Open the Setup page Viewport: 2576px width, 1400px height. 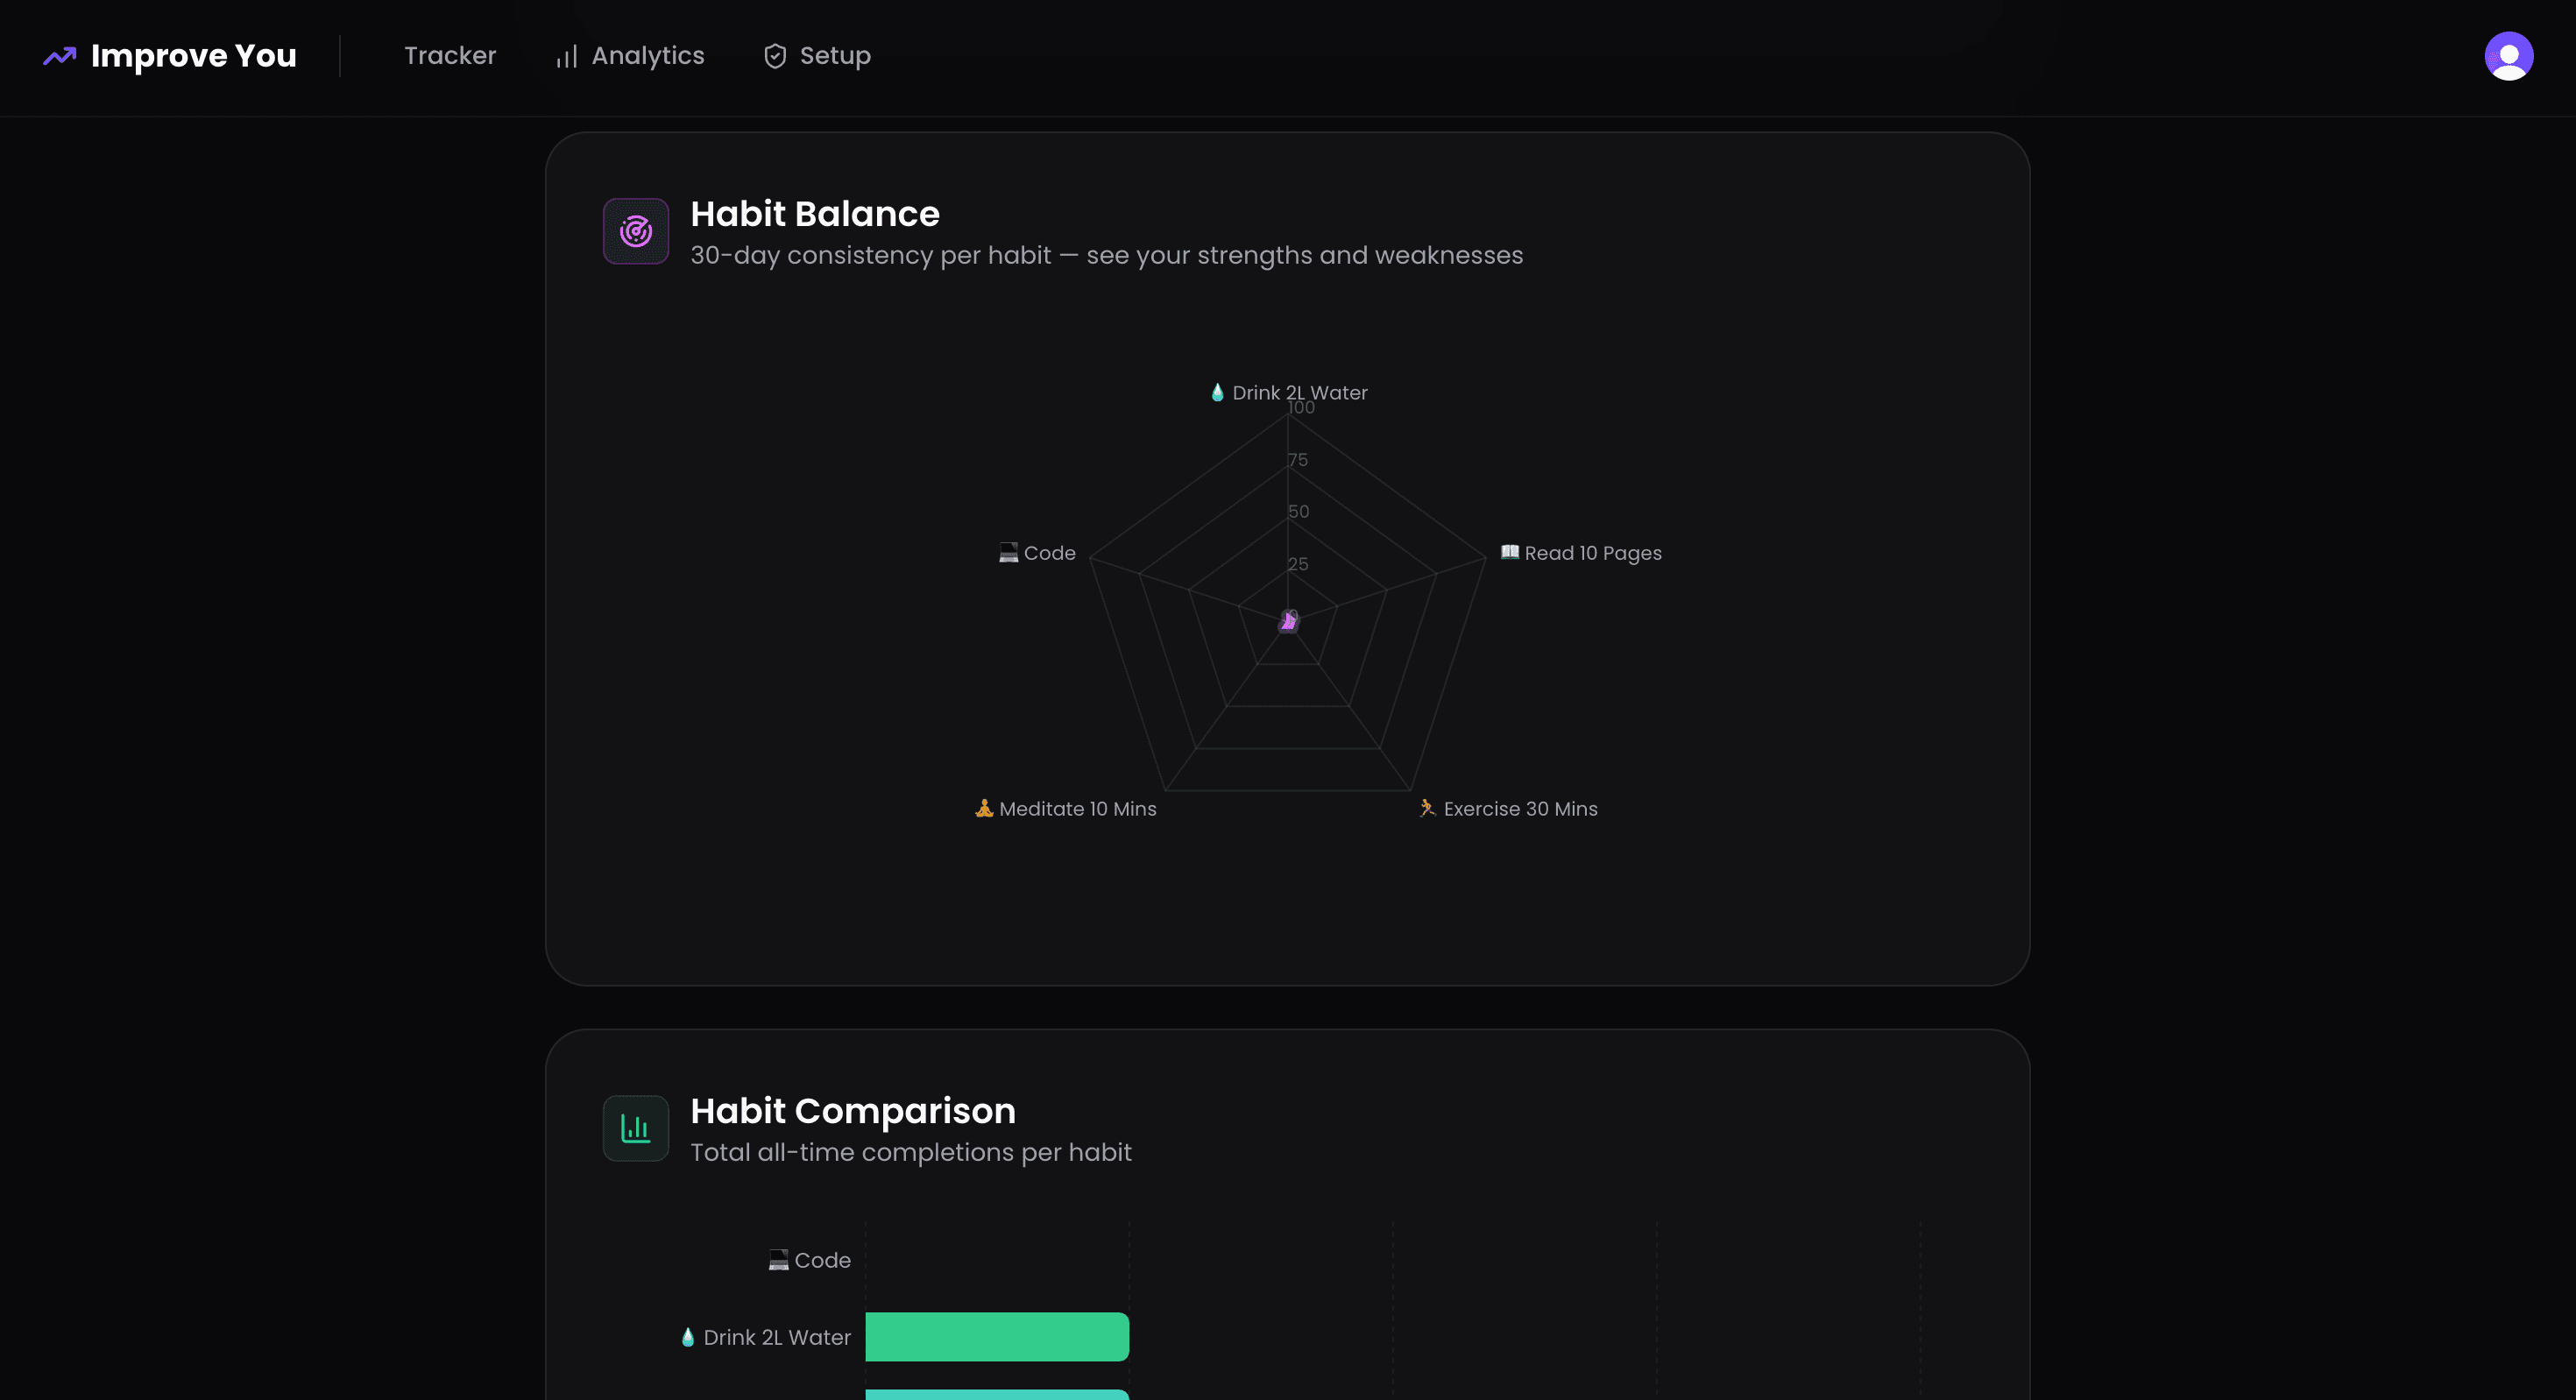pos(834,56)
